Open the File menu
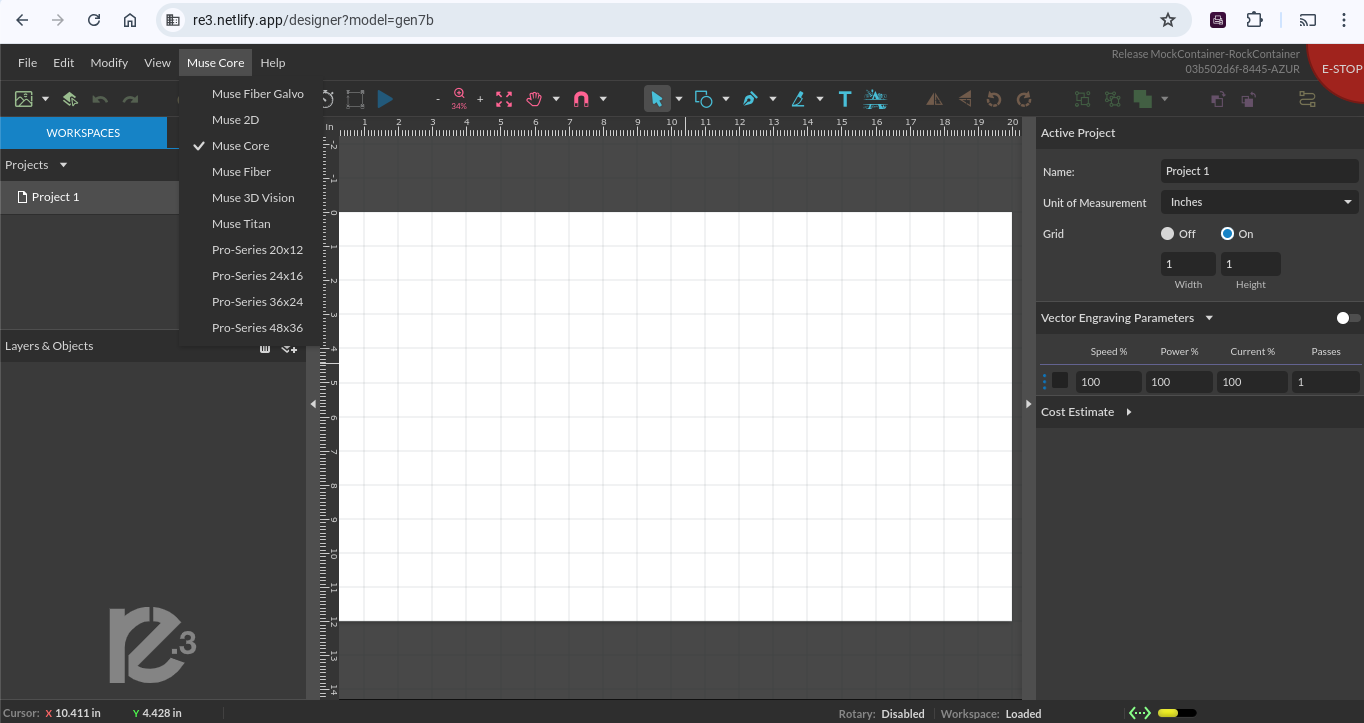This screenshot has width=1364, height=723. (x=27, y=62)
